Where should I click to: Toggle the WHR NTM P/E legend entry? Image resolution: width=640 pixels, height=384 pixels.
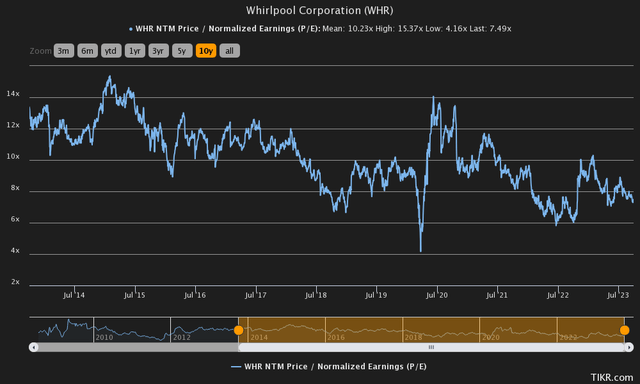coord(329,366)
